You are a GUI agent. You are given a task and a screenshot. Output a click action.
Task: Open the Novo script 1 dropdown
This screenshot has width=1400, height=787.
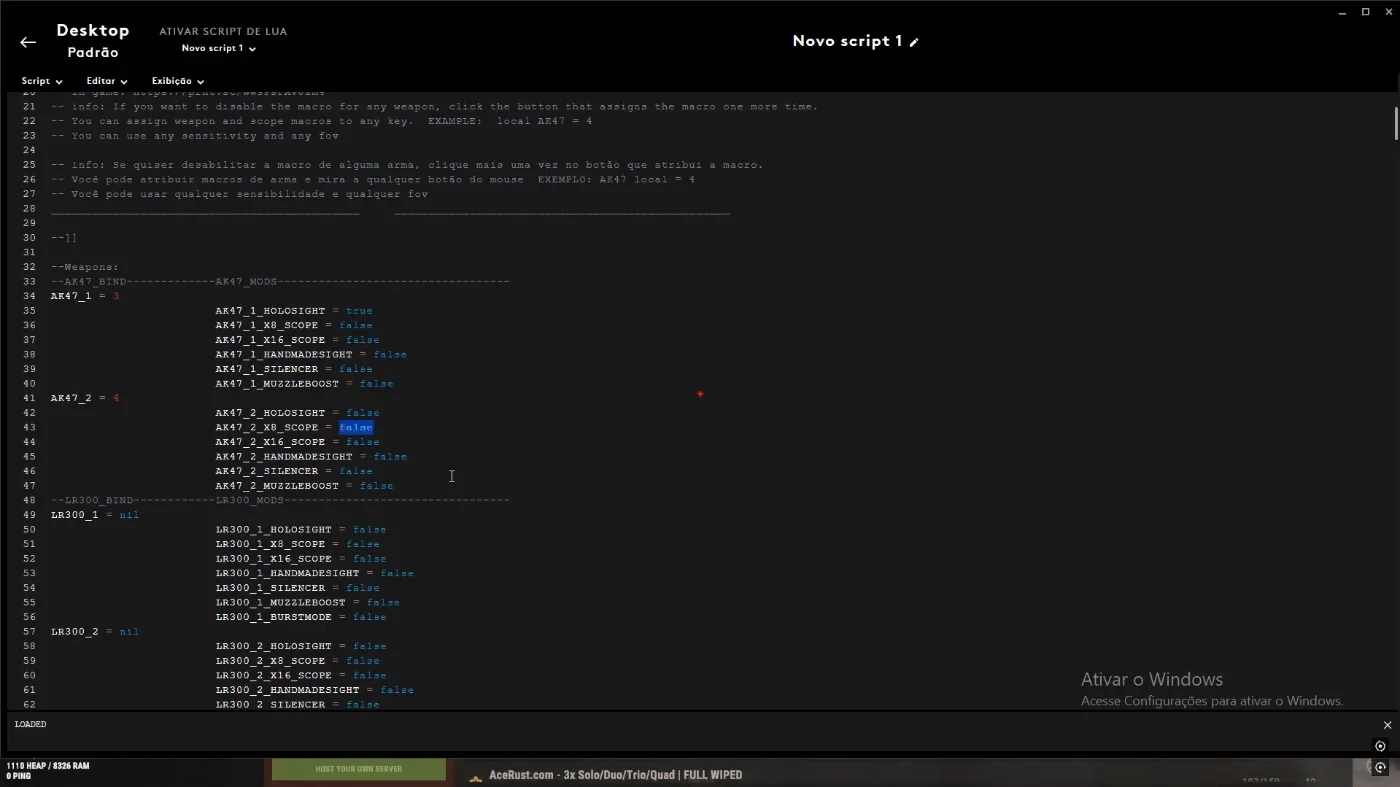[x=219, y=48]
